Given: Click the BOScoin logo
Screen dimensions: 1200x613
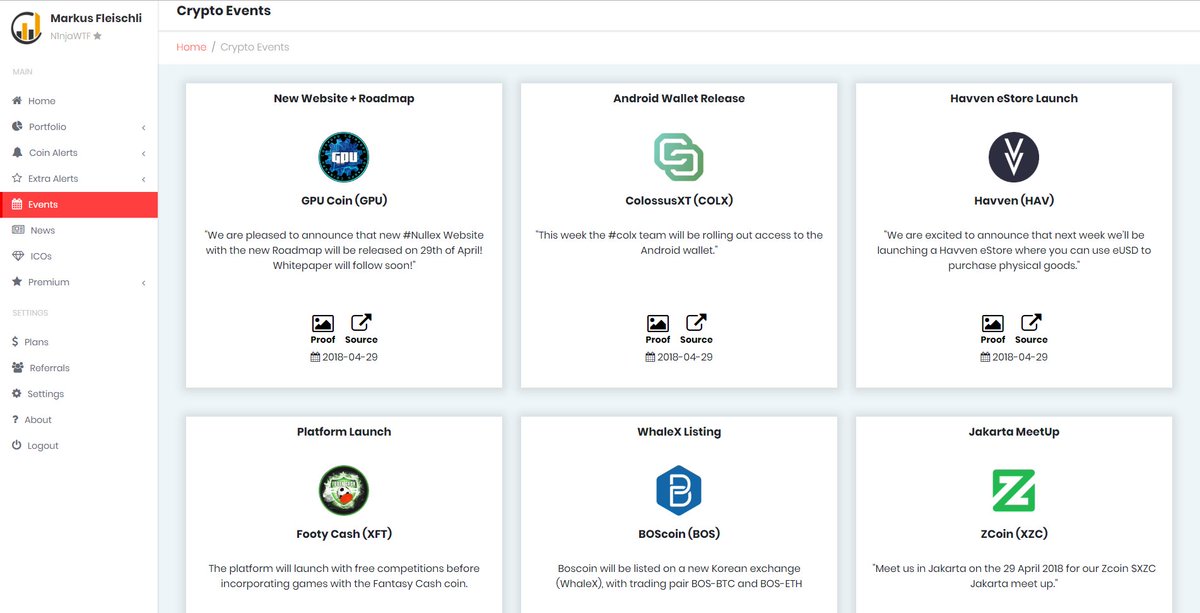Looking at the screenshot, I should [x=679, y=491].
